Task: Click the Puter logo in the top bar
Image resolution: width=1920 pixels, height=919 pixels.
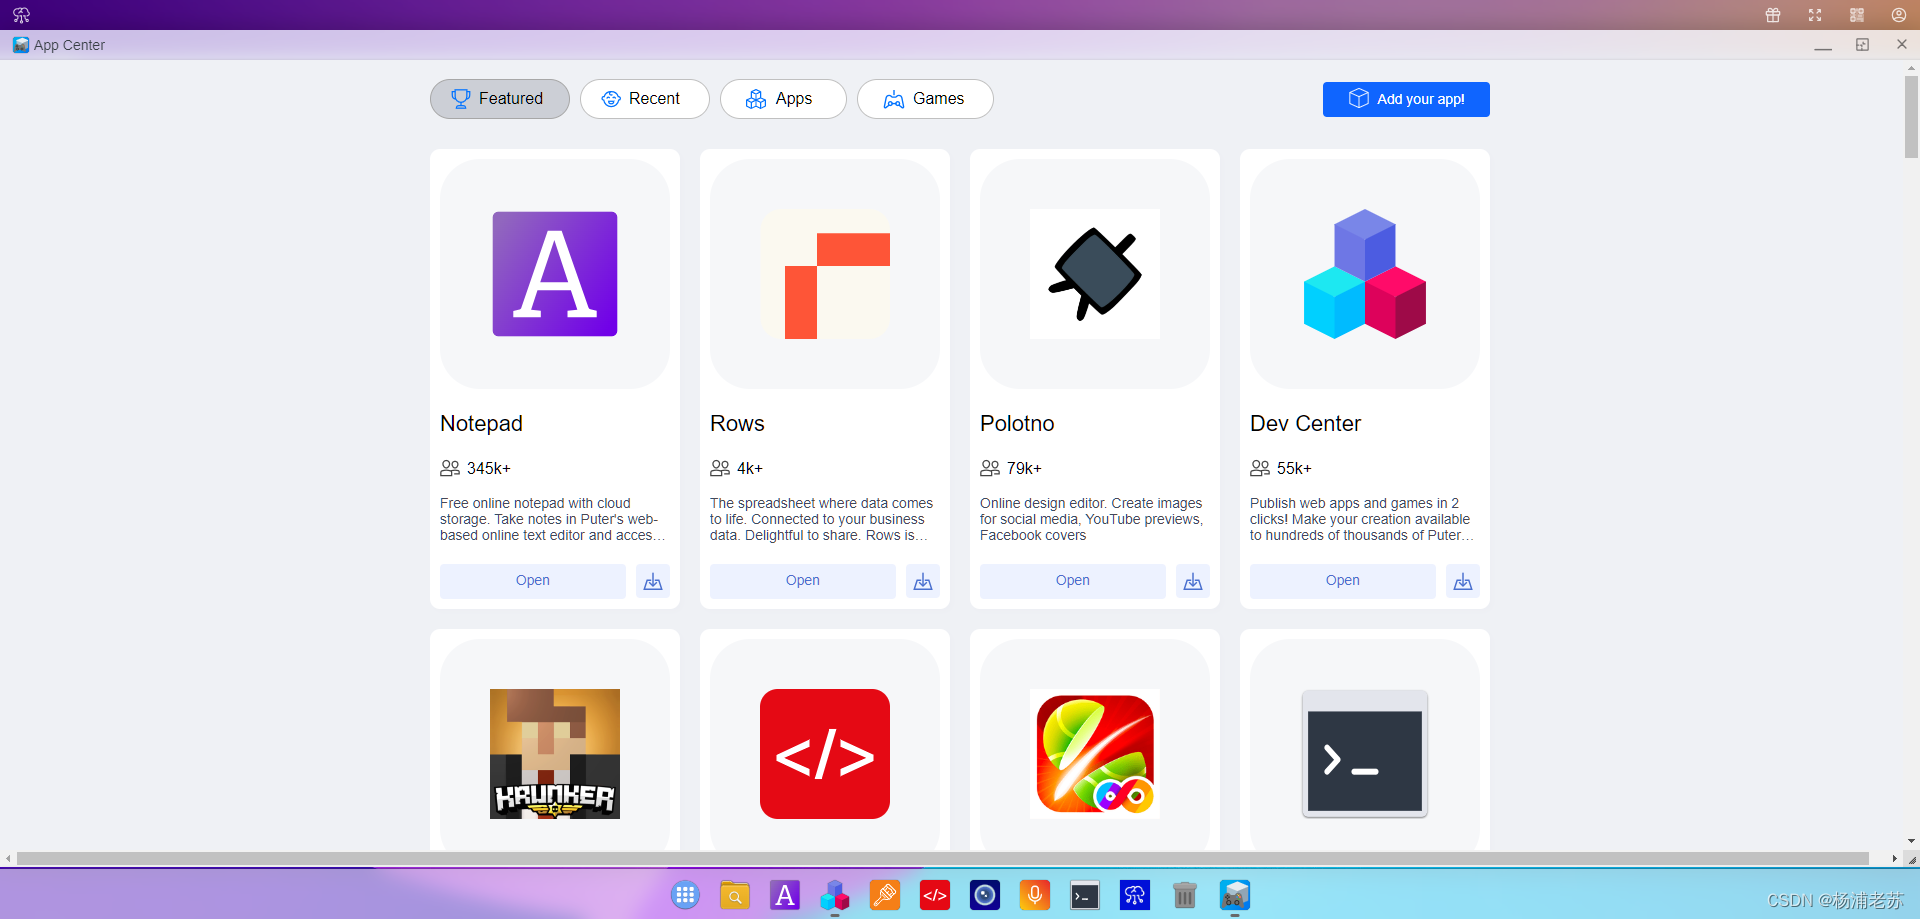Action: (x=21, y=15)
